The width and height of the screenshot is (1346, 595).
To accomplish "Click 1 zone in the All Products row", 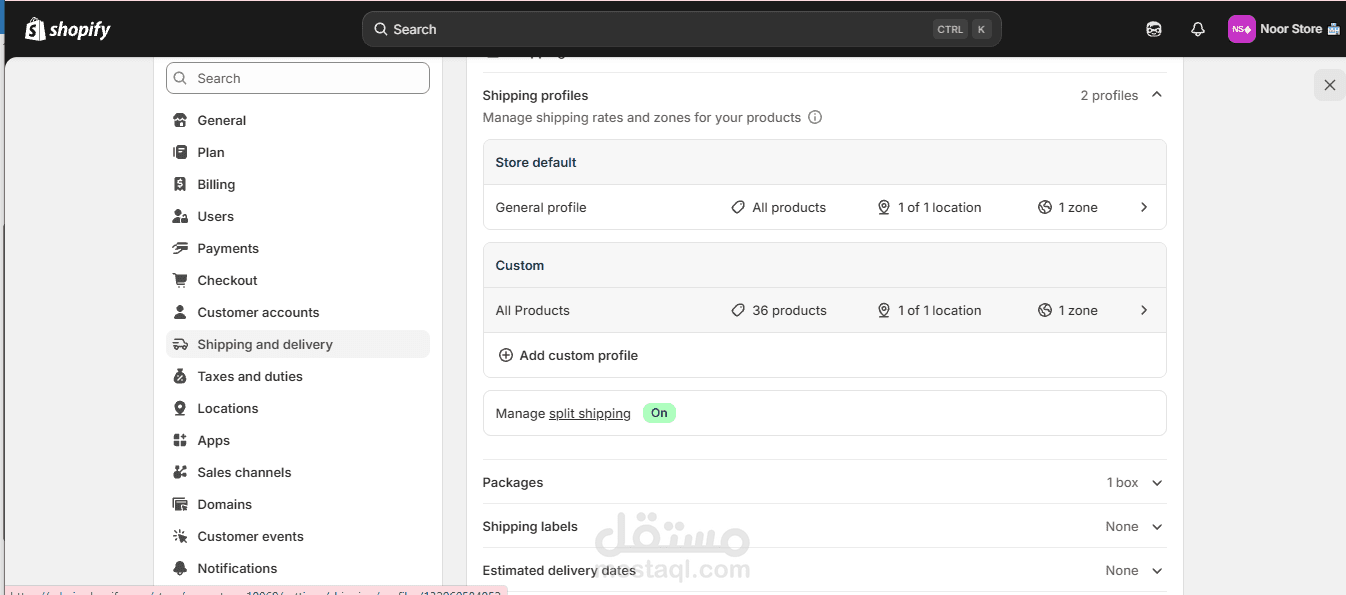I will pos(1078,310).
